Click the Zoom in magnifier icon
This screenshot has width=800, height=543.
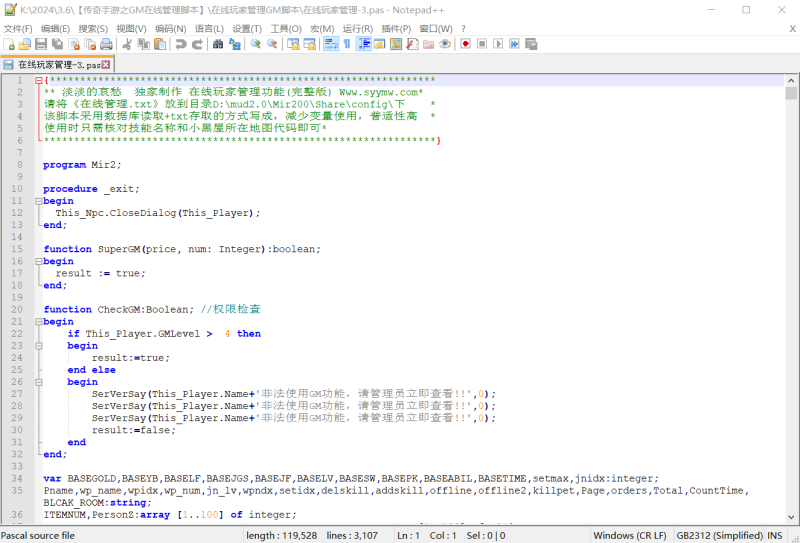click(256, 44)
